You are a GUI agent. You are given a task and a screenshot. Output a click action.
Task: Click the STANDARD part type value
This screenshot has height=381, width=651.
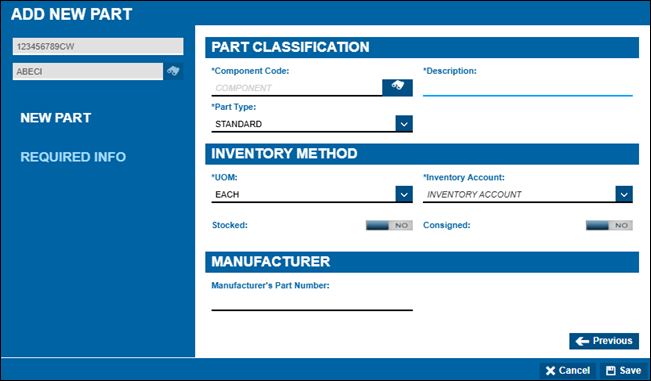pyautogui.click(x=238, y=124)
